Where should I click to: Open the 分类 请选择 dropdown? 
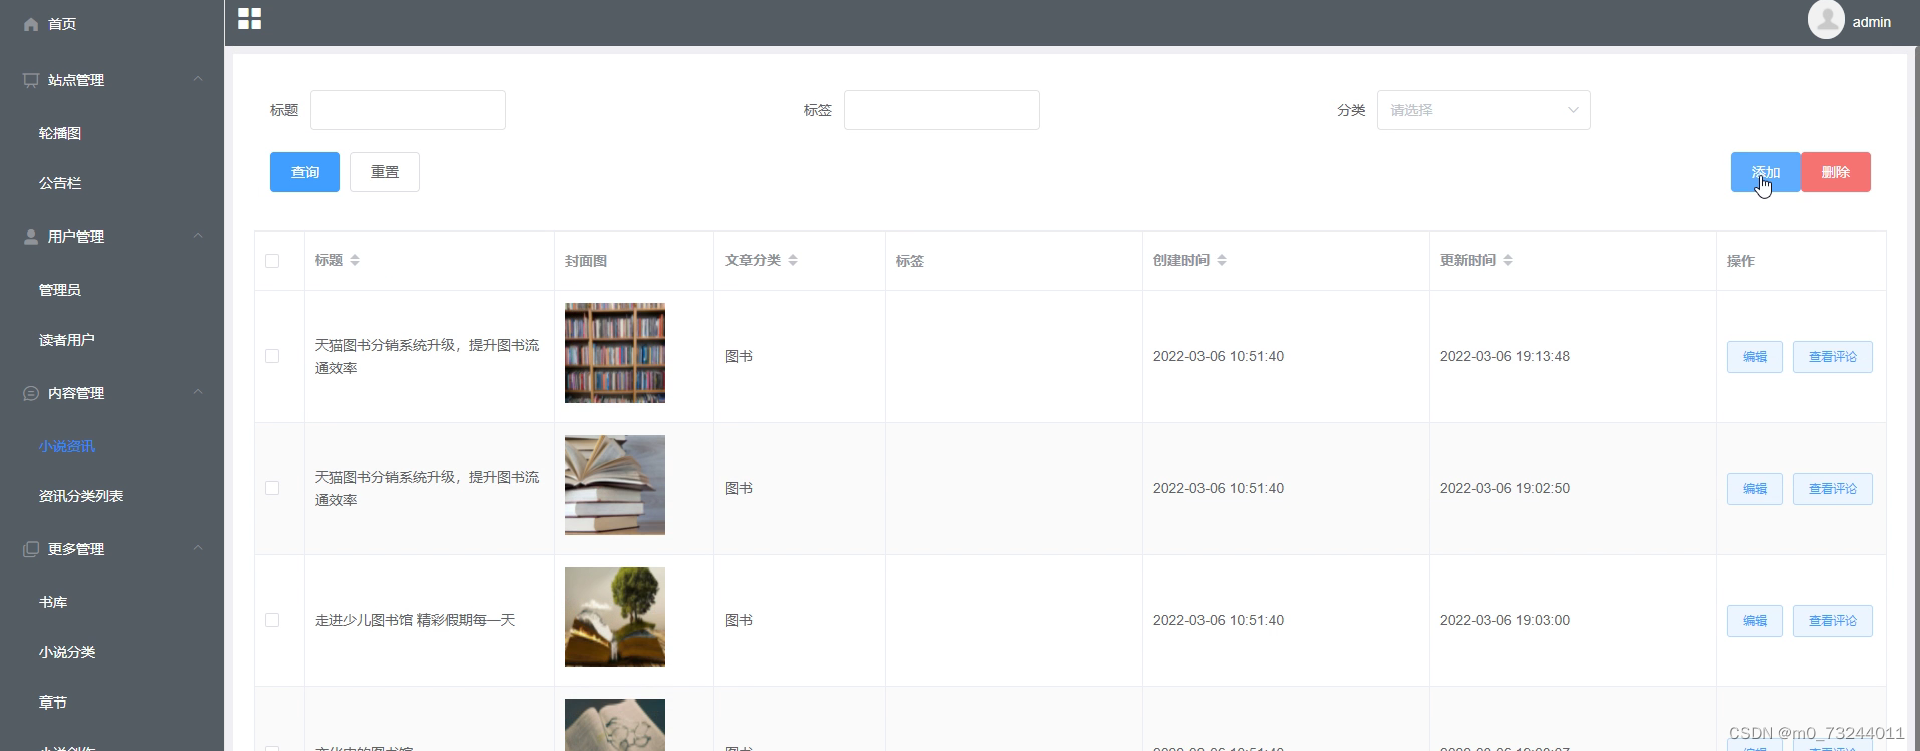(1483, 110)
